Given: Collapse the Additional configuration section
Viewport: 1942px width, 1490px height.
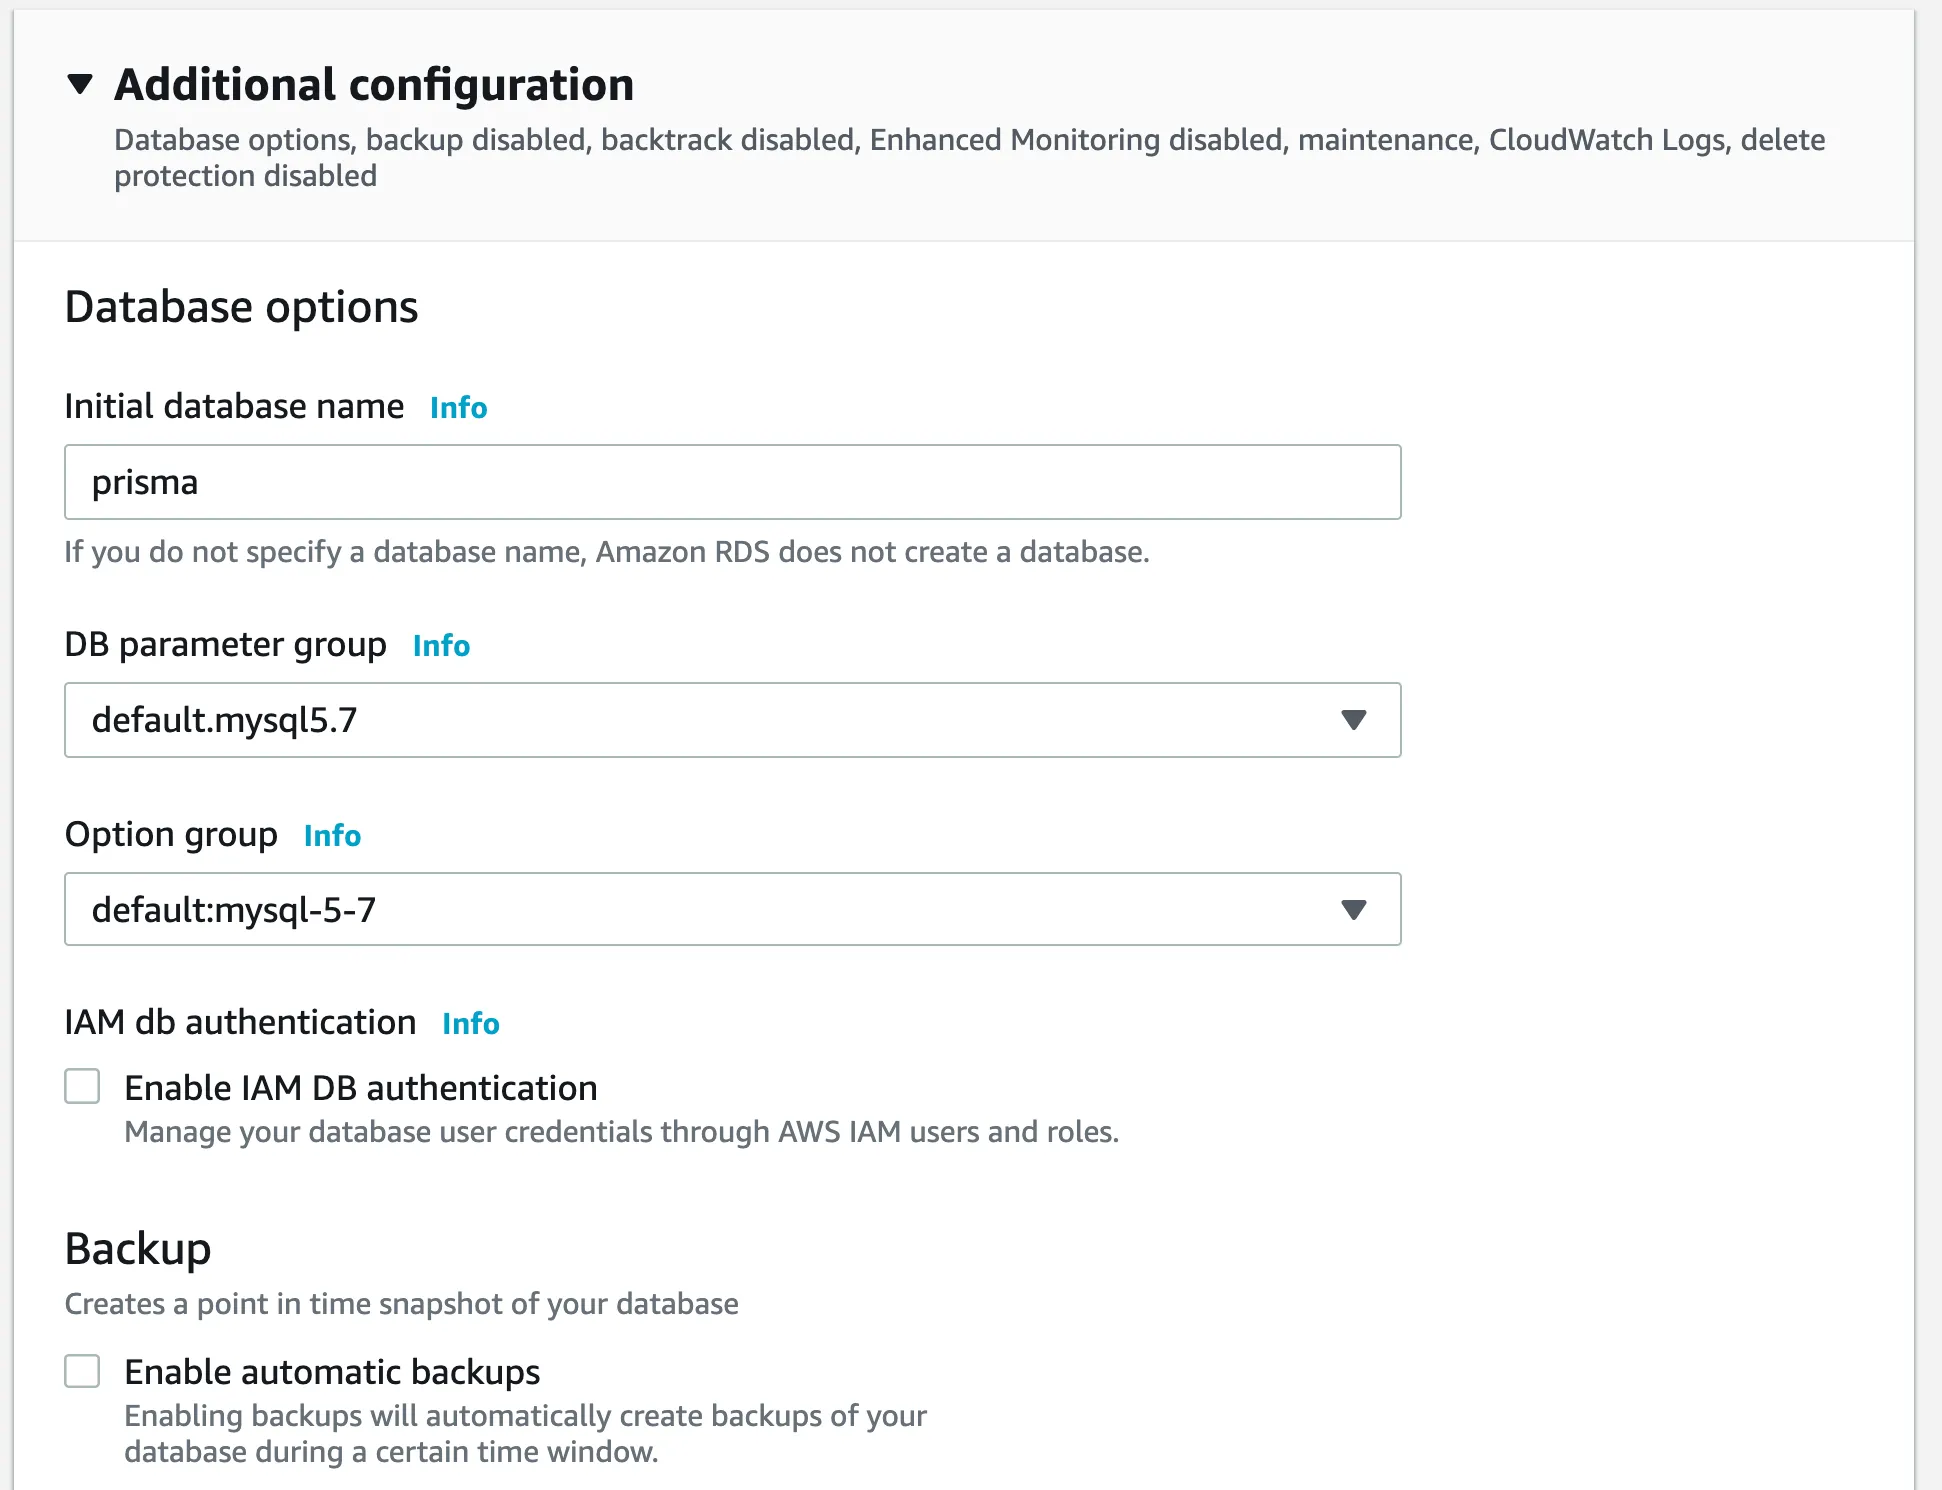Looking at the screenshot, I should [80, 84].
